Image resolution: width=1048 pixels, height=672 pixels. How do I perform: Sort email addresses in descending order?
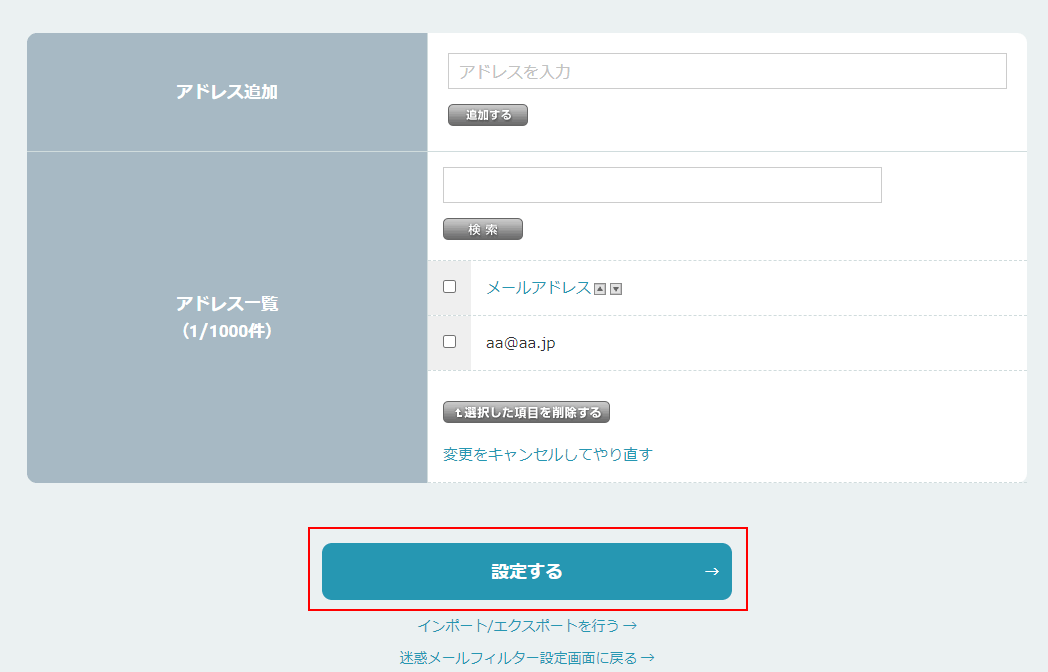point(616,289)
